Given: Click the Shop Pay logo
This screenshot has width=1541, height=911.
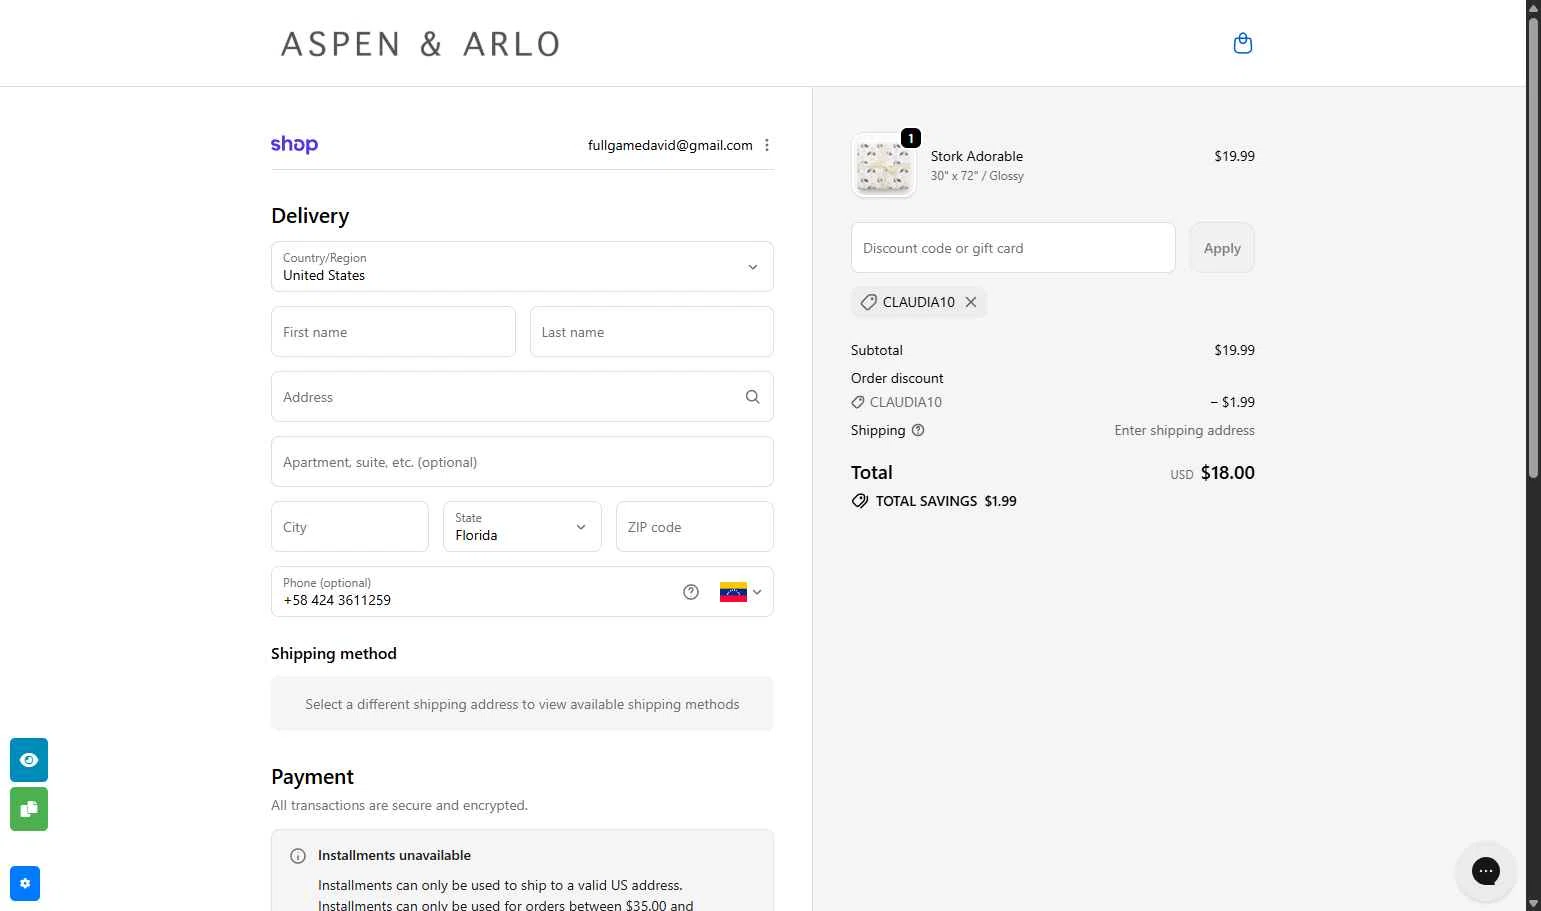Looking at the screenshot, I should click(294, 144).
